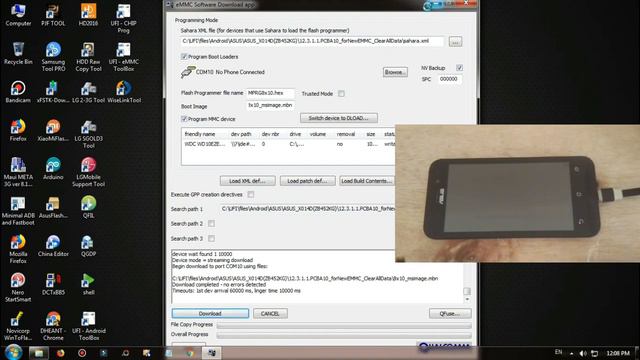Launch the DCTxBB5 desktop icon

(53, 284)
